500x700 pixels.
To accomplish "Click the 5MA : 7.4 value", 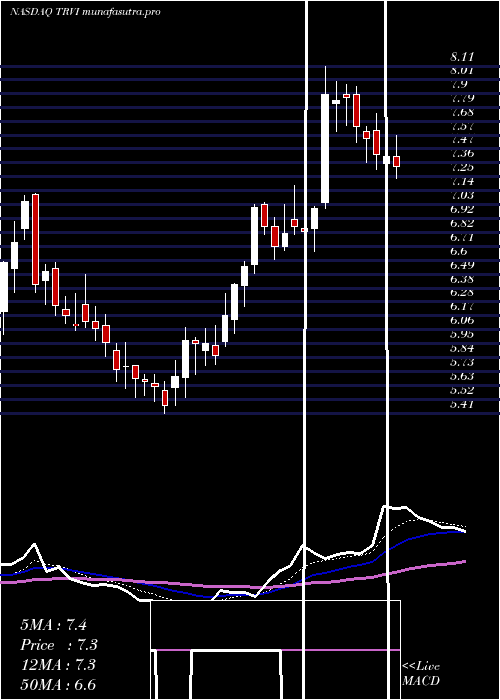I will pos(53,625).
